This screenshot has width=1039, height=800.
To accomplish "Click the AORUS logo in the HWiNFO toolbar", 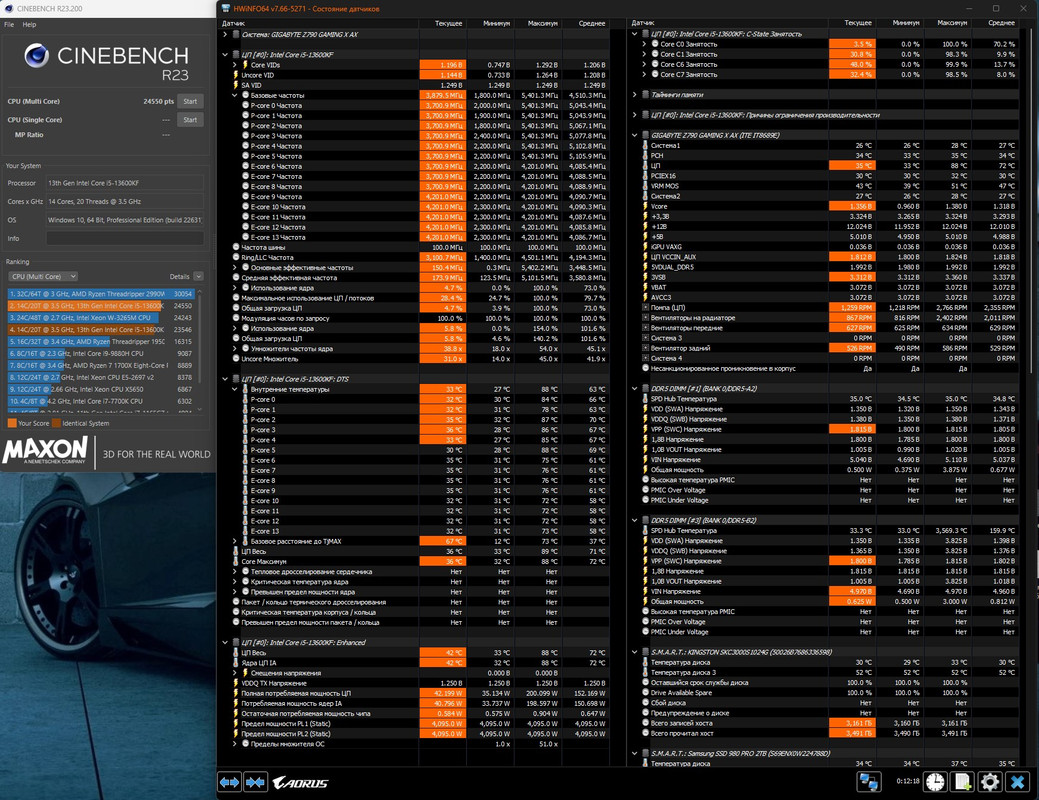I will (300, 783).
